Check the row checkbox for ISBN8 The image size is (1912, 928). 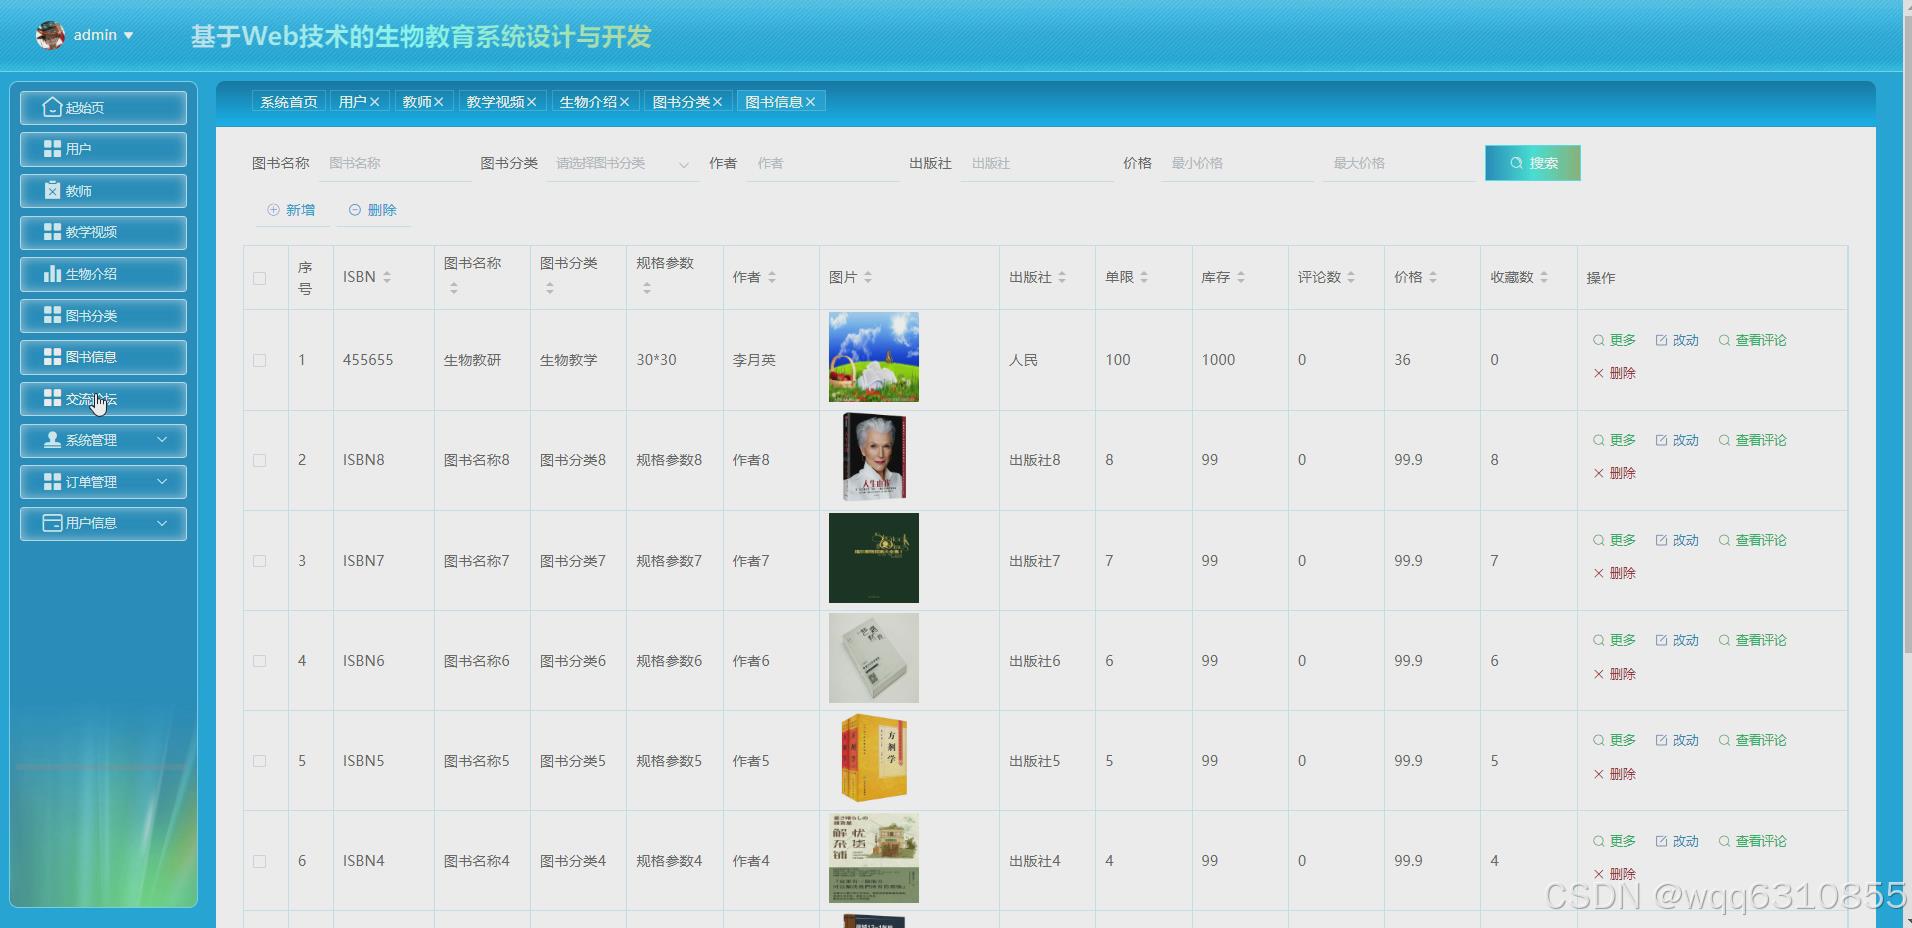260,460
